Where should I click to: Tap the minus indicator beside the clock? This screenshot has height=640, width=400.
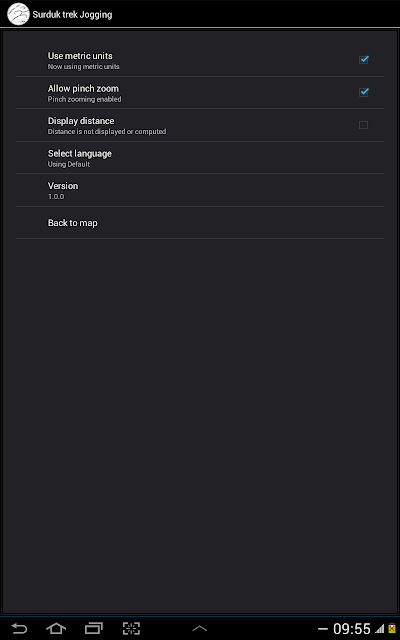(x=323, y=629)
